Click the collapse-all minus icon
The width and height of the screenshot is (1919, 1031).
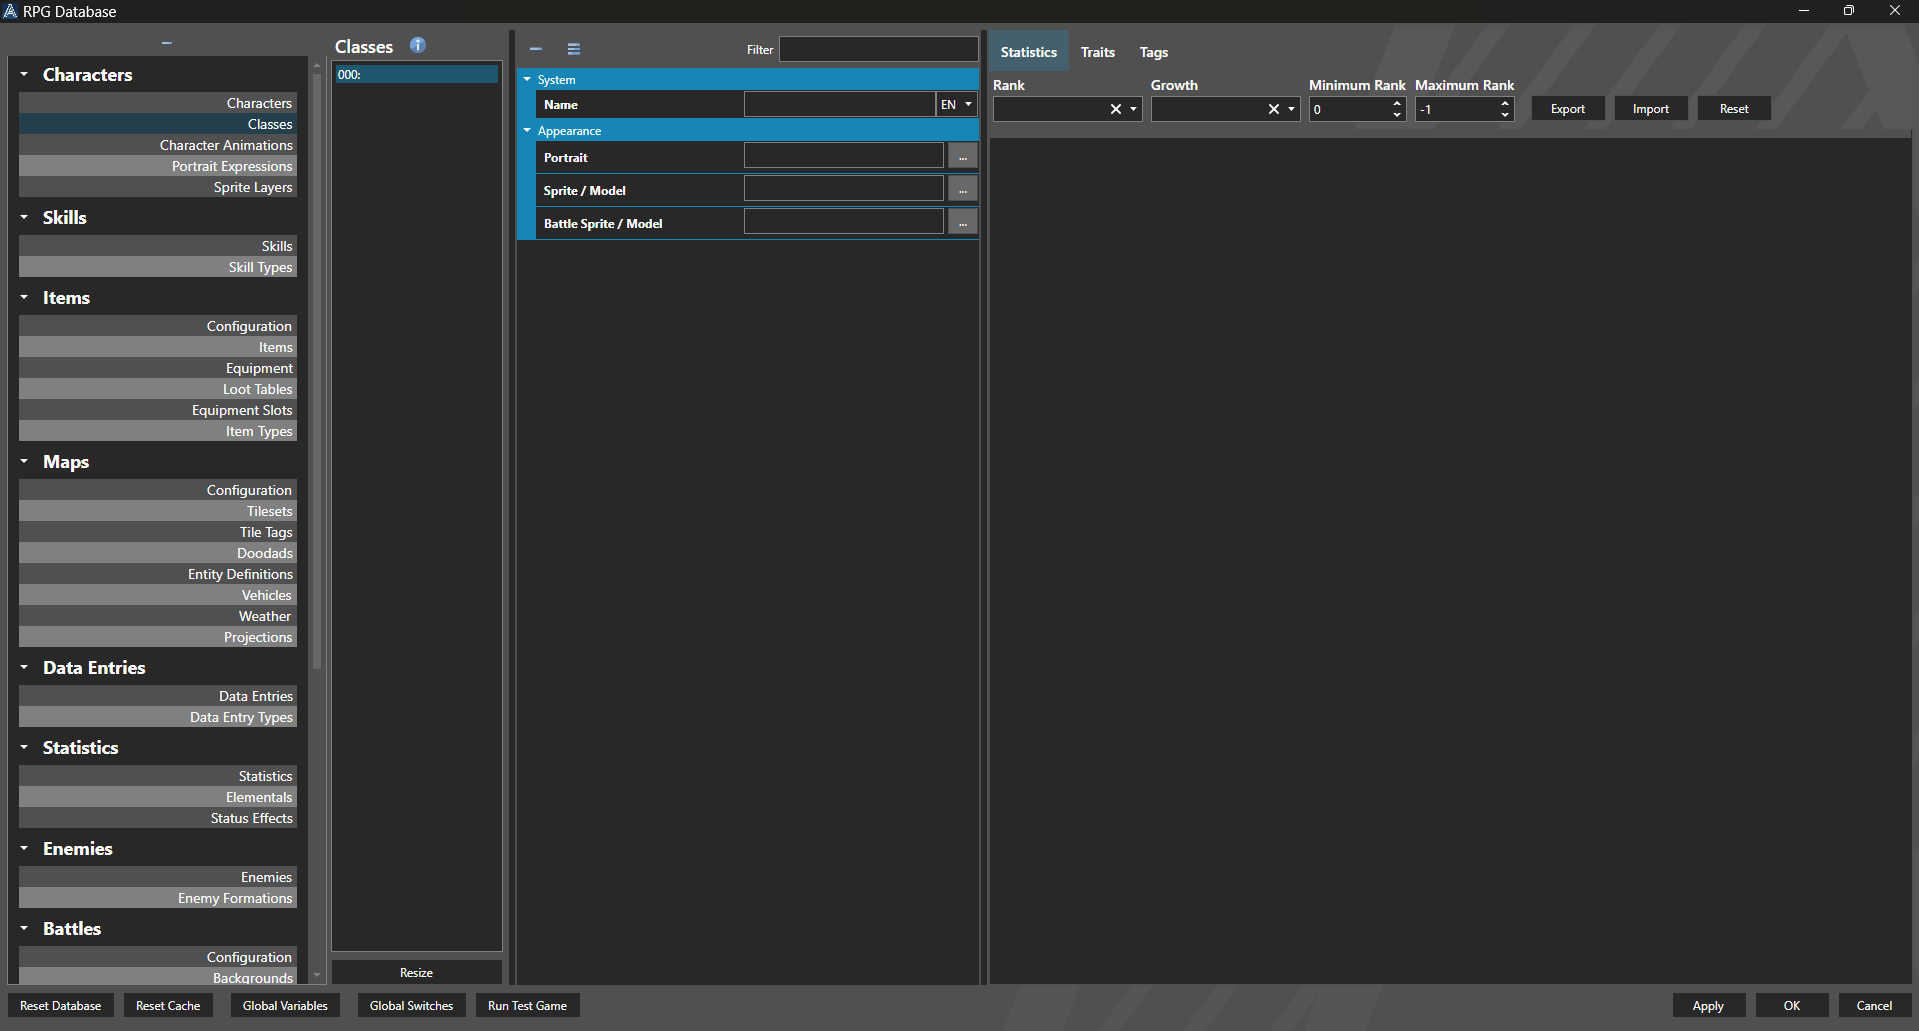pos(536,49)
